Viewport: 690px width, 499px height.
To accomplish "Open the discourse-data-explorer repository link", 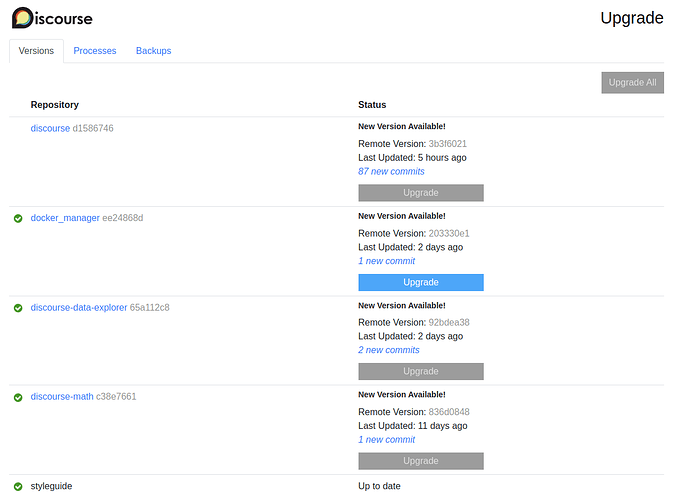I will 79,307.
